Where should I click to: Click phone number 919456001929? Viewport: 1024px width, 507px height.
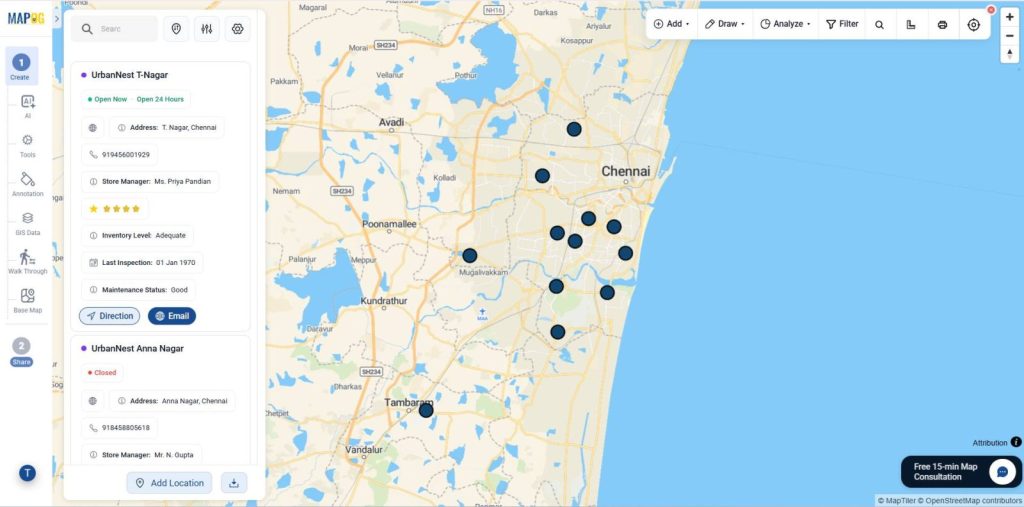(119, 155)
